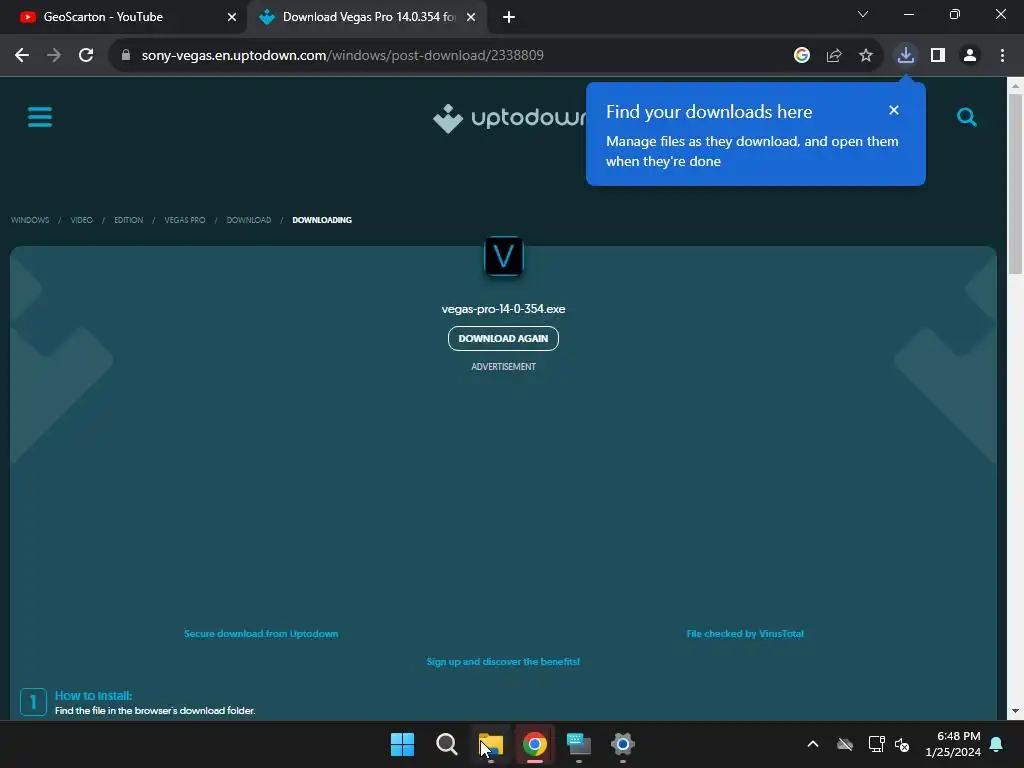The height and width of the screenshot is (768, 1024).
Task: Open 'File checked by VirusTotal' link
Action: [745, 633]
